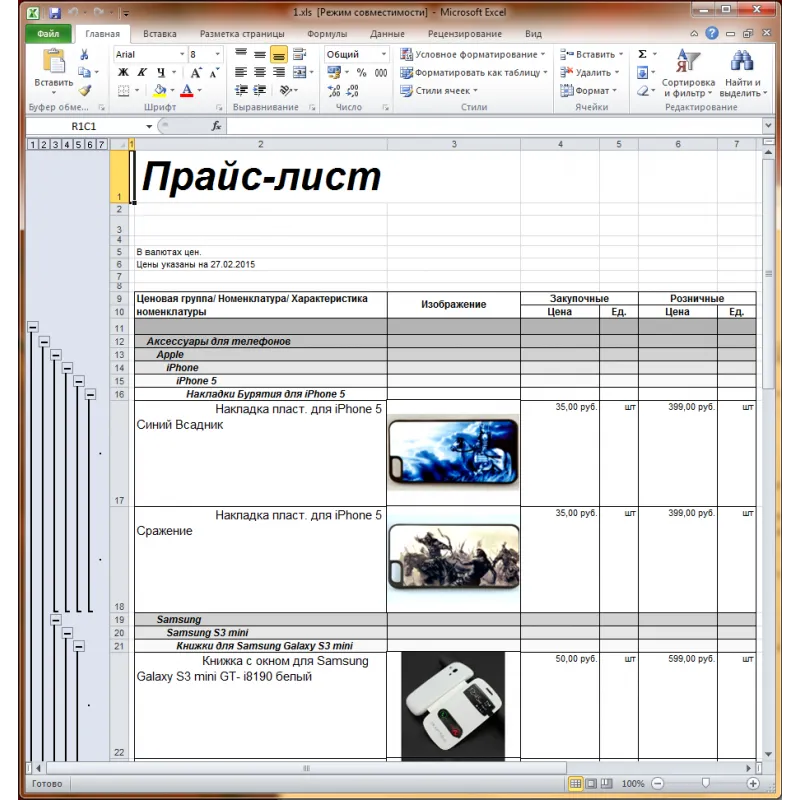
Task: Toggle italic (К) formatting
Action: (142, 72)
